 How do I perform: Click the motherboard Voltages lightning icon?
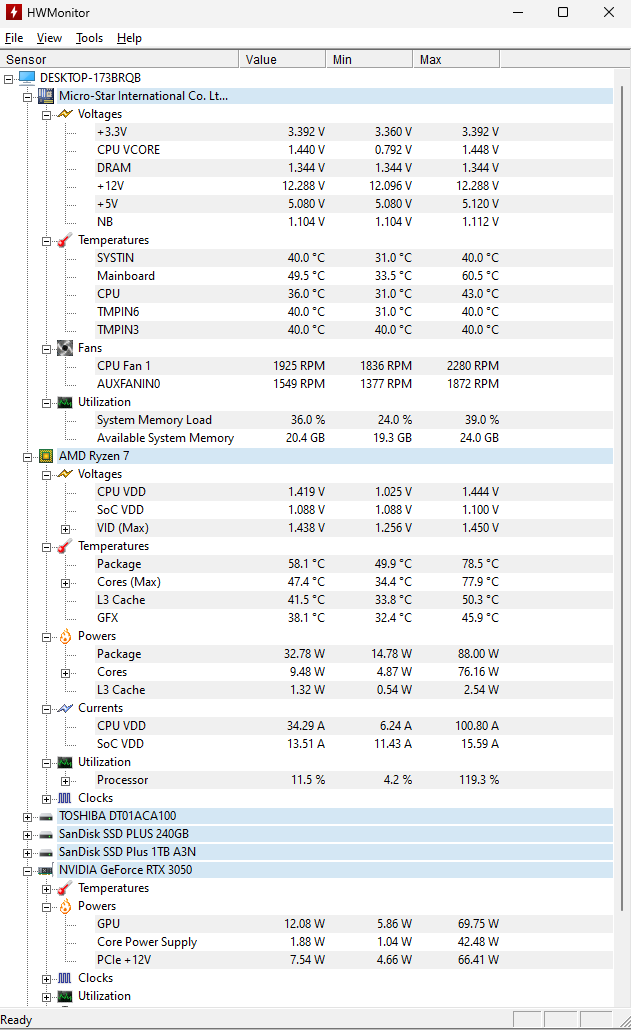click(65, 114)
